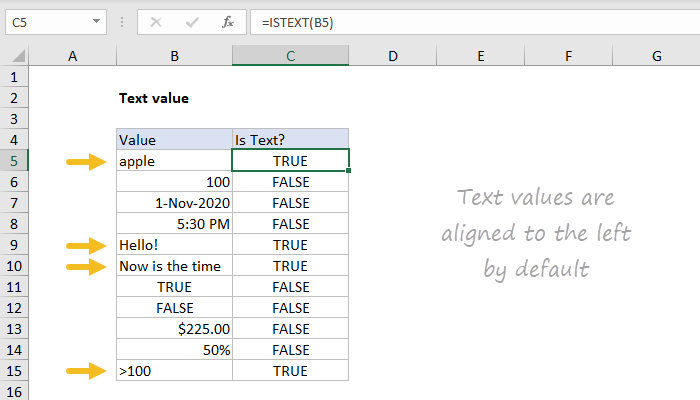700x400 pixels.
Task: Select row 15 header
Action: tap(14, 371)
